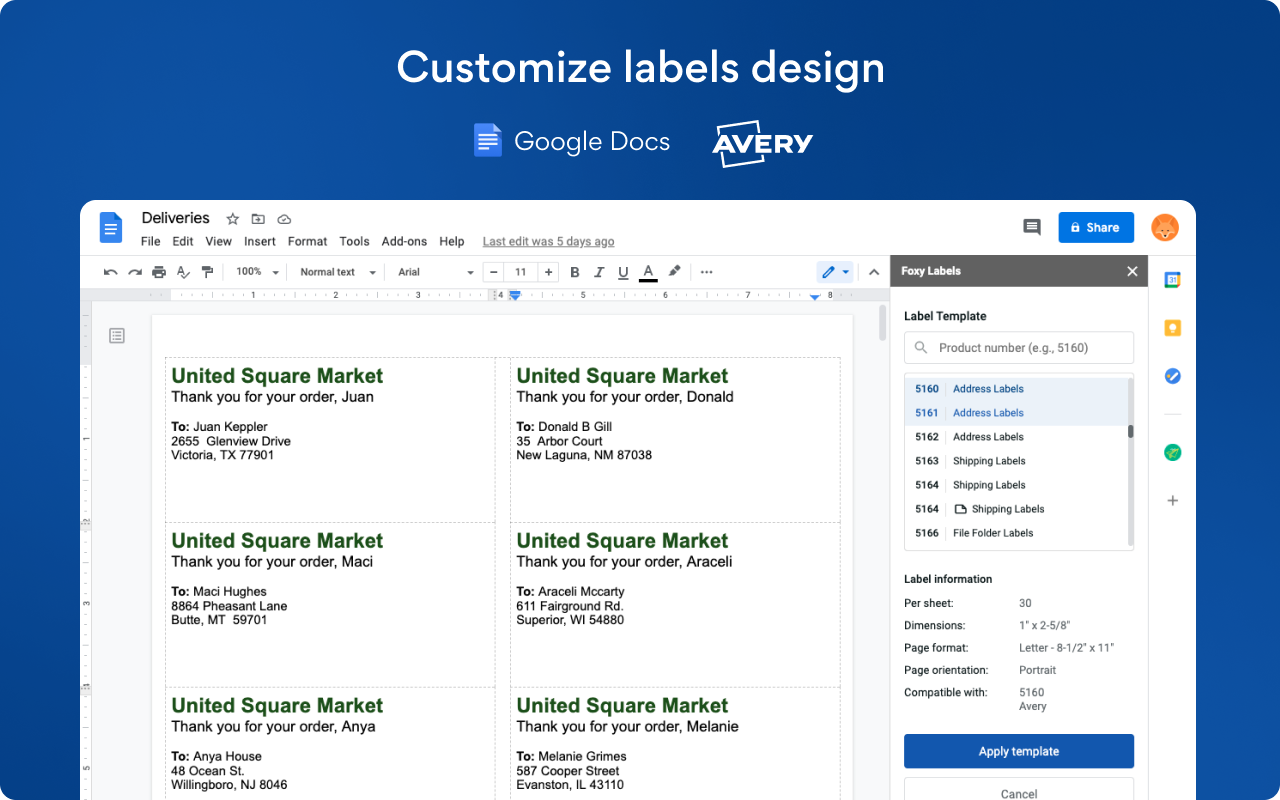
Task: Open the fox account avatar
Action: [x=1165, y=227]
